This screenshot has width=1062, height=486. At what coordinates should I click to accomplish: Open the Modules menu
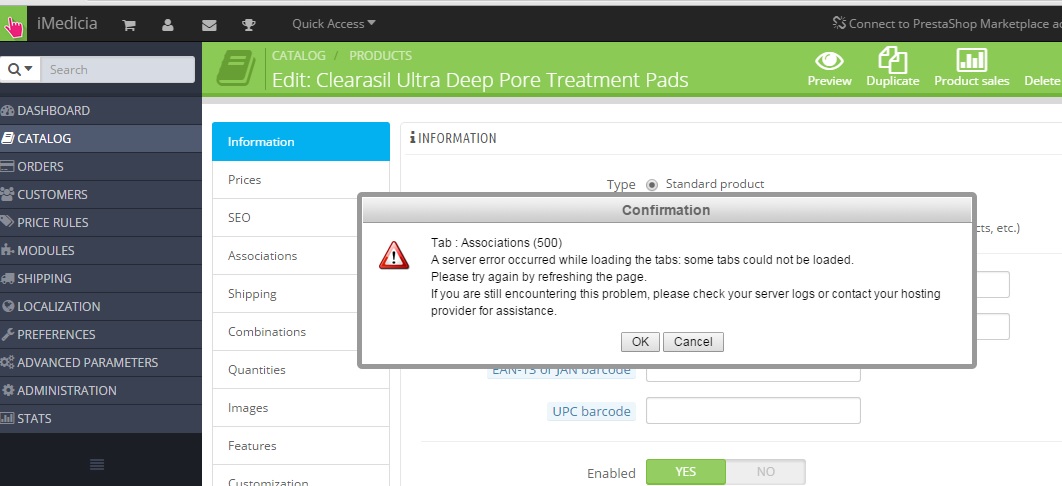(x=101, y=250)
